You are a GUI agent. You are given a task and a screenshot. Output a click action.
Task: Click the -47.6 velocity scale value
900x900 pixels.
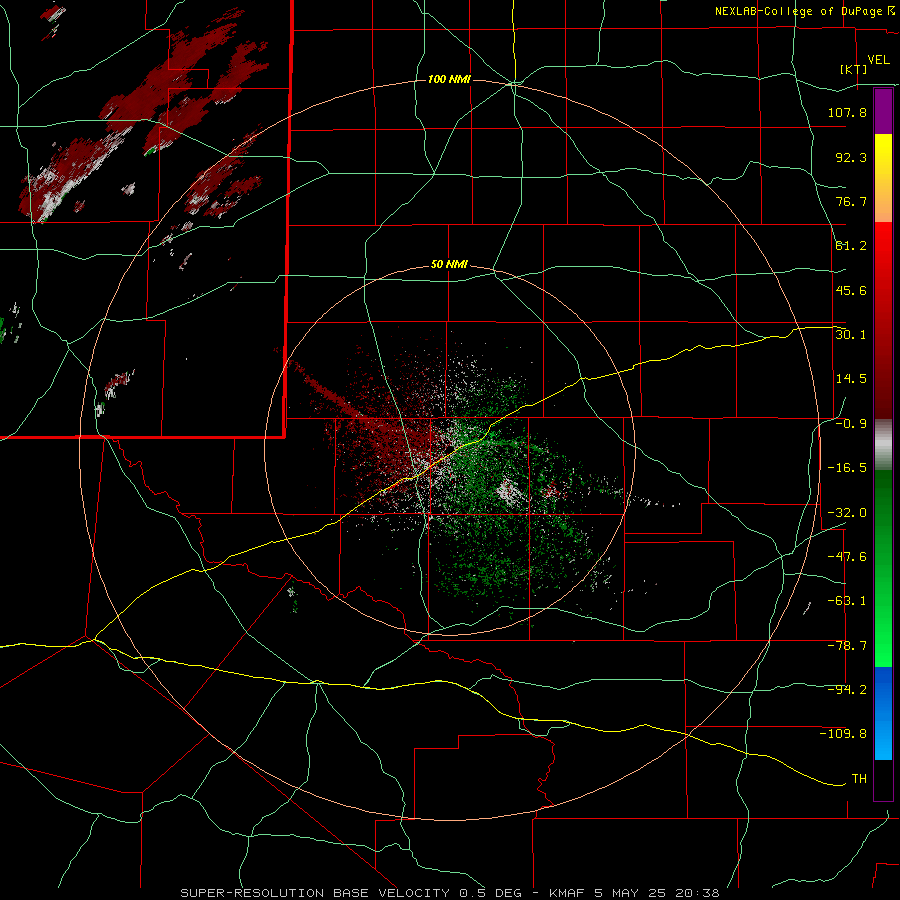847,557
